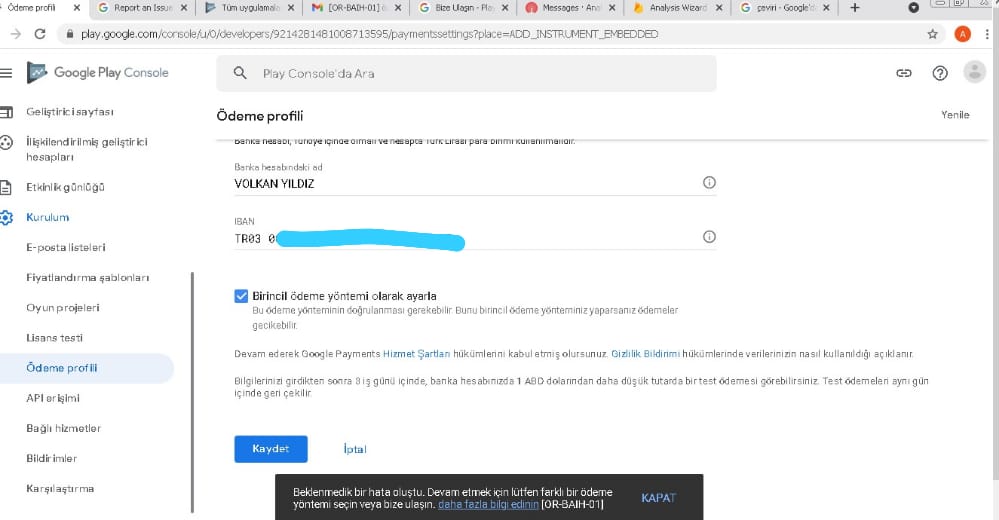Dismiss error with KAPAT
The height and width of the screenshot is (520, 999).
coord(658,498)
